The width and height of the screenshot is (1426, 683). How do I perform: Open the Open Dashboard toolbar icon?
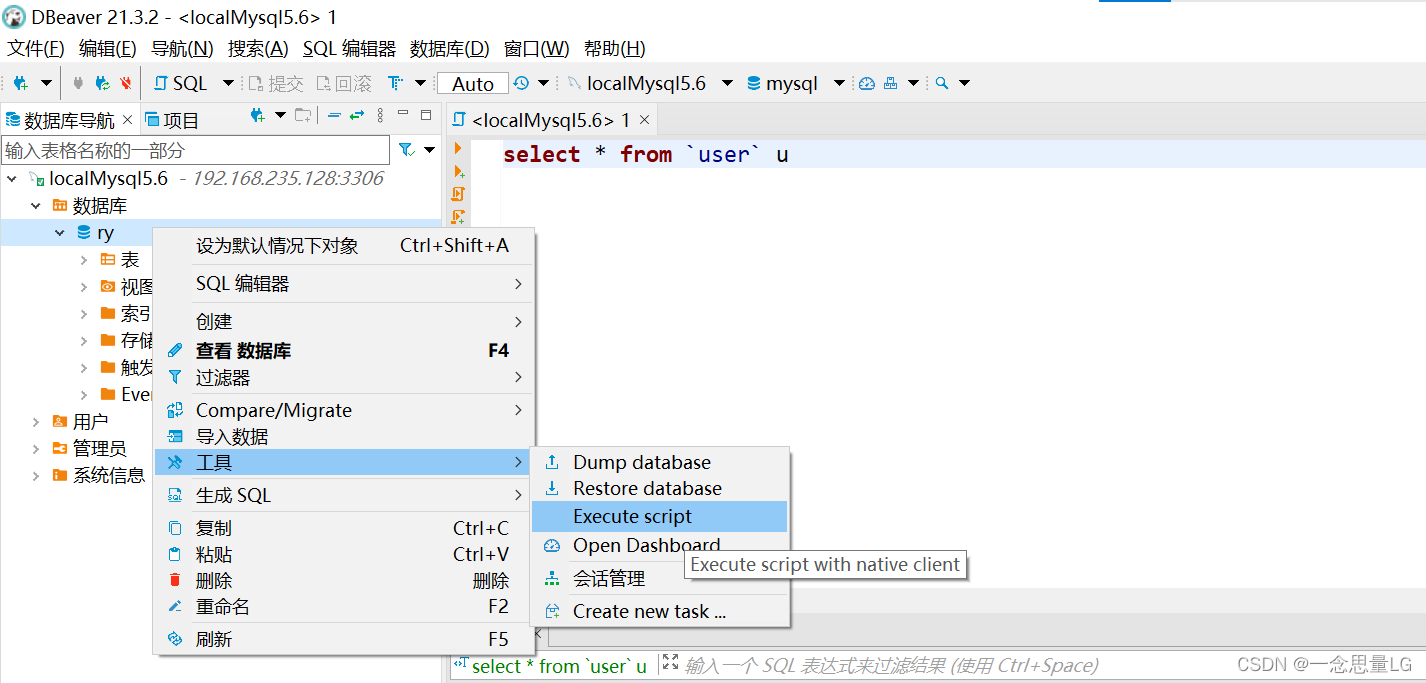[x=867, y=83]
